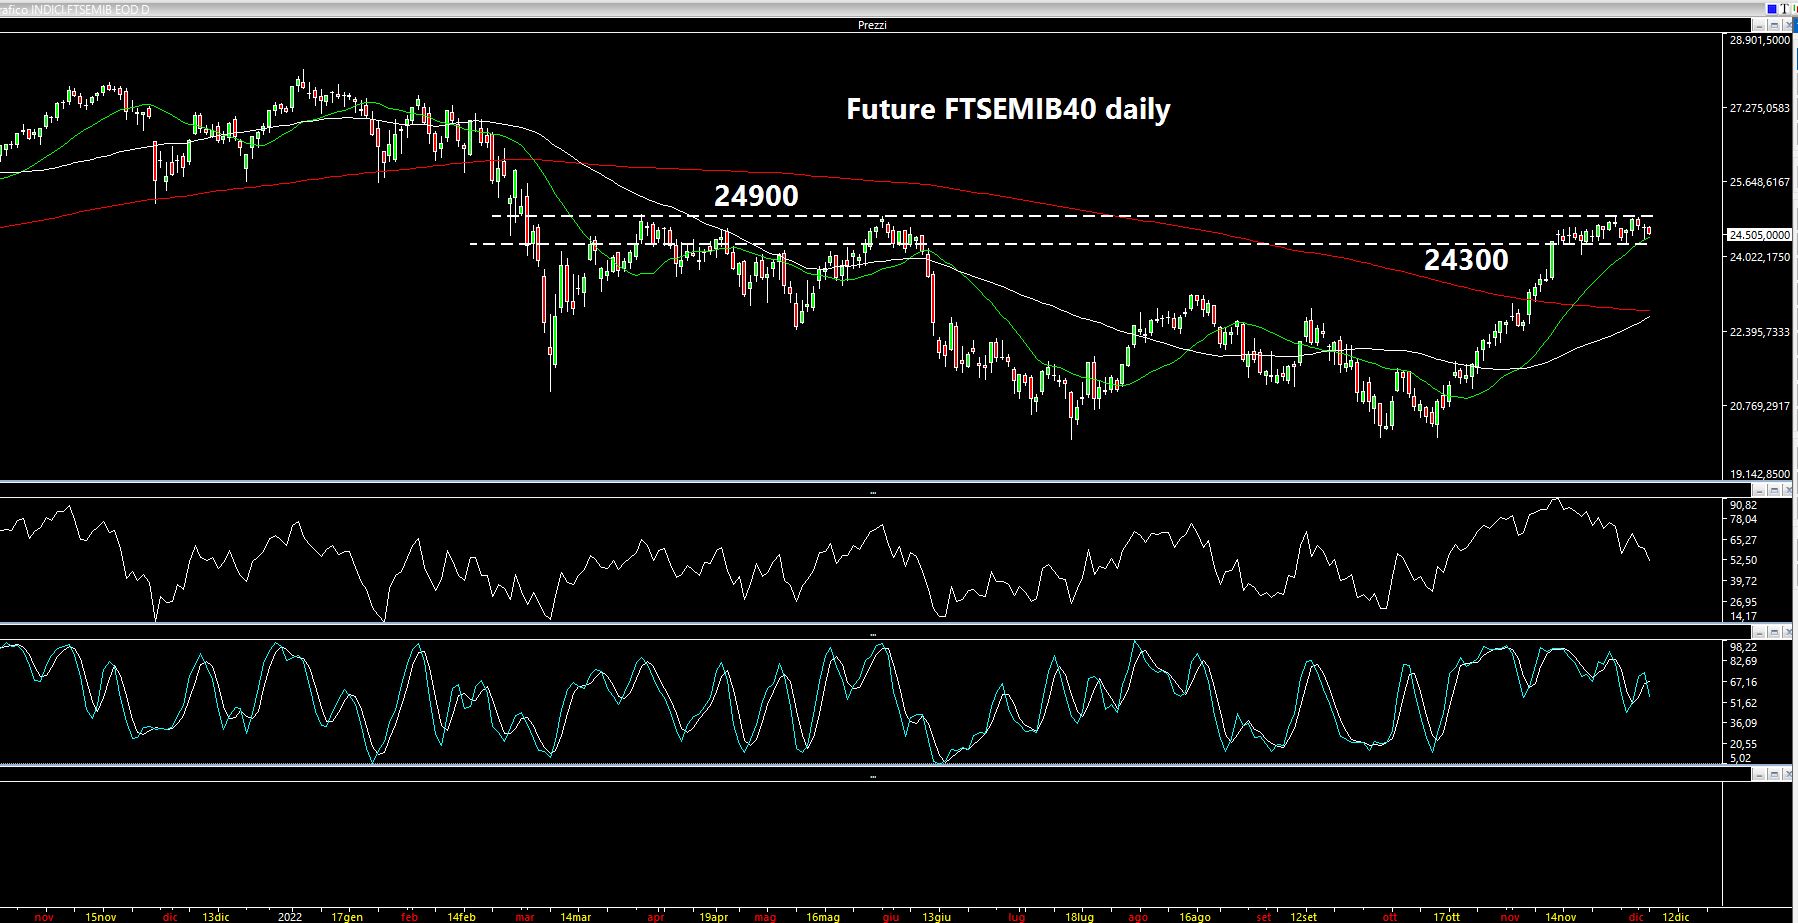Close the indicator pane with the 90,82 scale
The width and height of the screenshot is (1798, 923).
[1787, 490]
